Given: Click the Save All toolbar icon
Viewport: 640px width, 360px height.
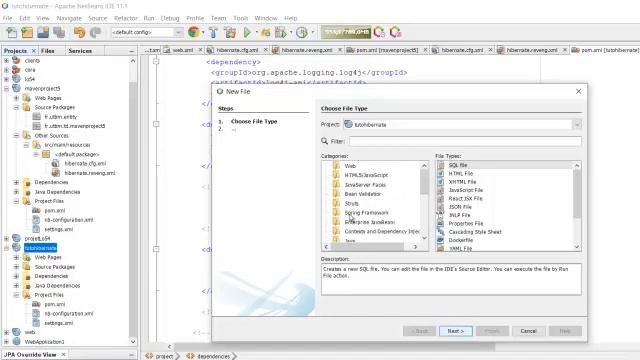Looking at the screenshot, I should coord(59,32).
